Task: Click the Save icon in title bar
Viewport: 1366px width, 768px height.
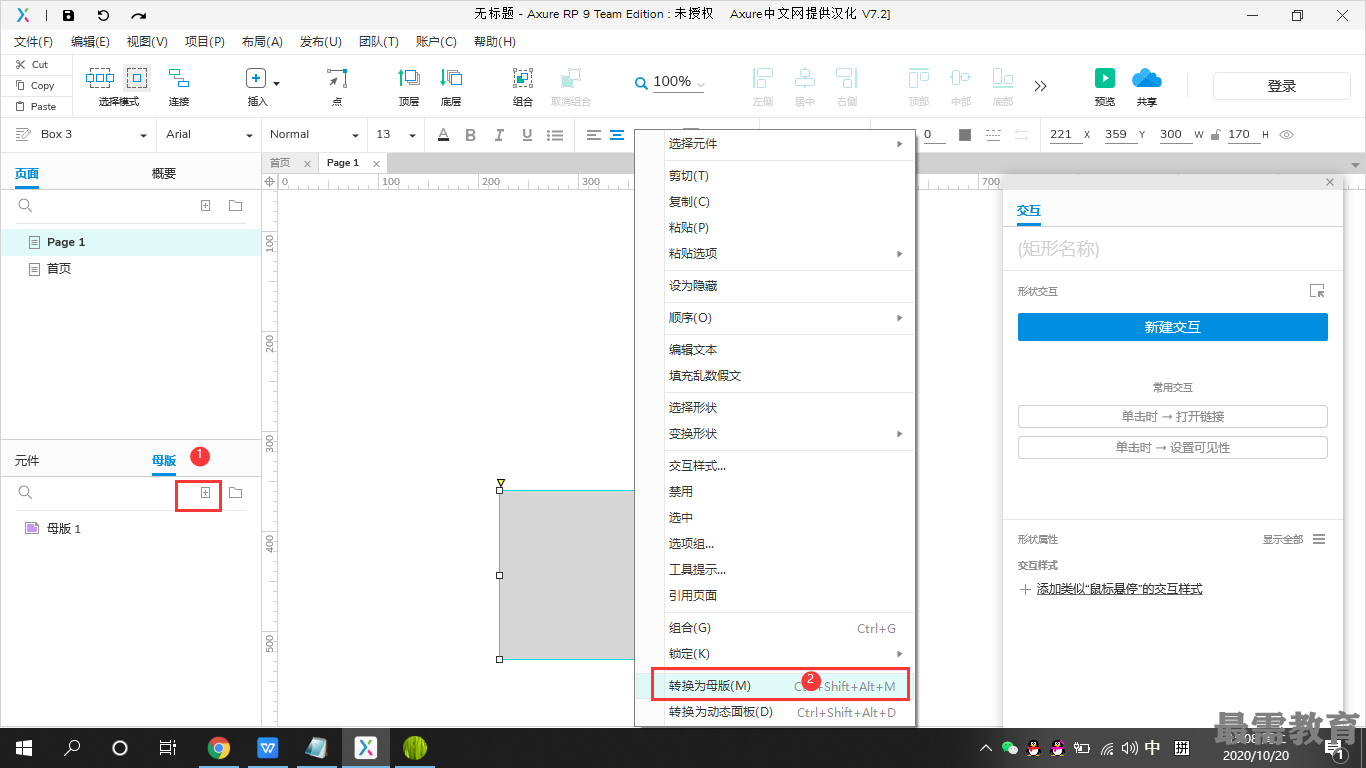Action: (68, 15)
